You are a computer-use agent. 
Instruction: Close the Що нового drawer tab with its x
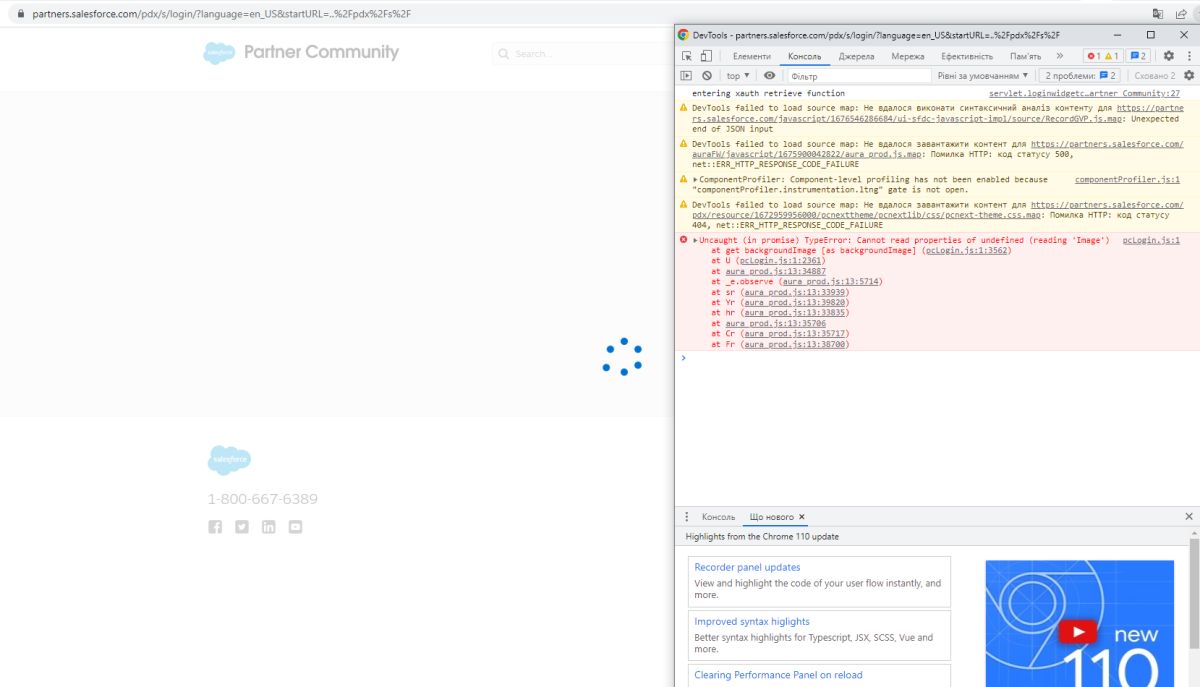click(x=801, y=517)
